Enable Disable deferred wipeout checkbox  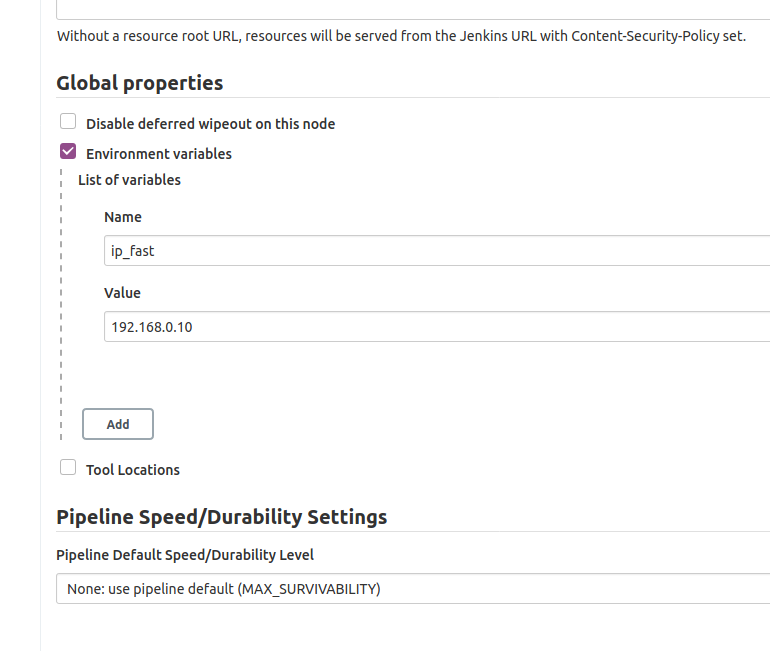click(x=68, y=121)
